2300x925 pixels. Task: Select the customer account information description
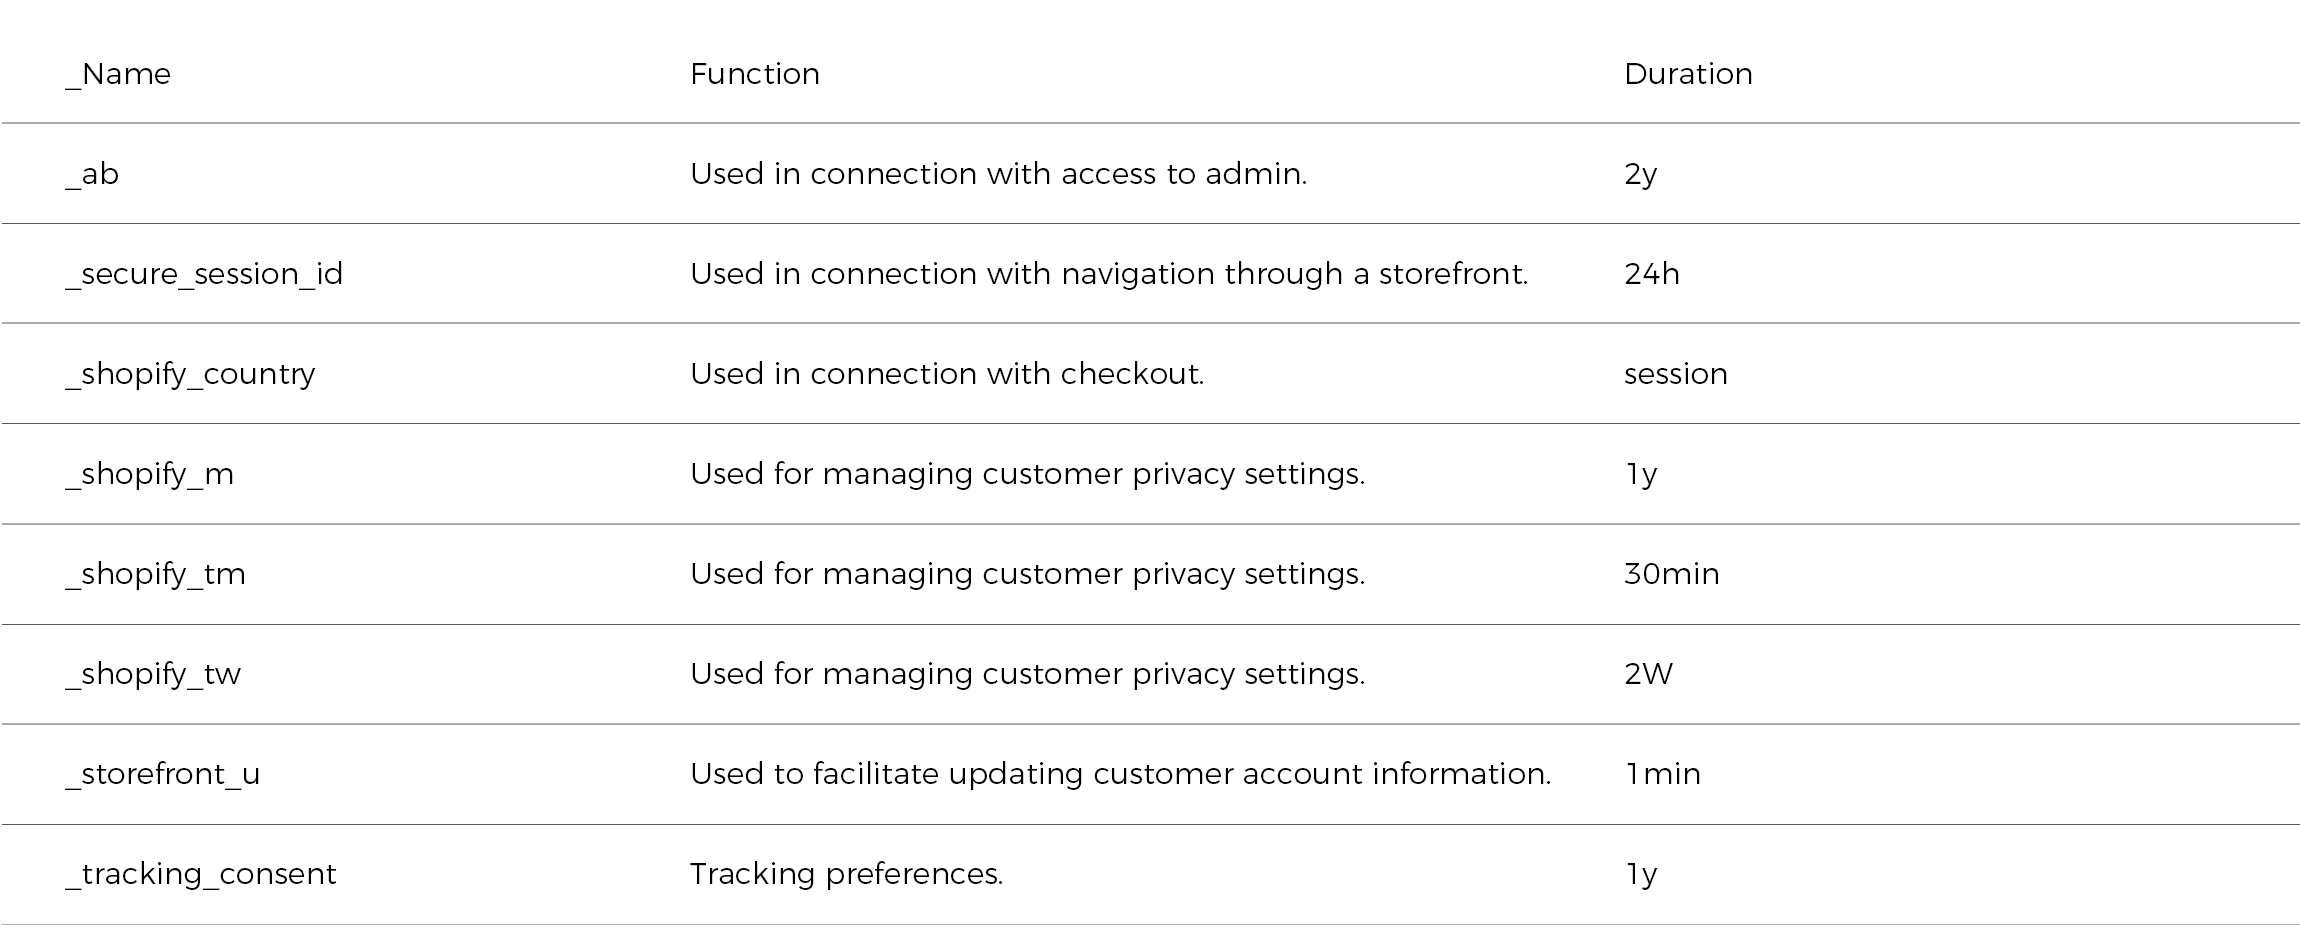point(1120,774)
